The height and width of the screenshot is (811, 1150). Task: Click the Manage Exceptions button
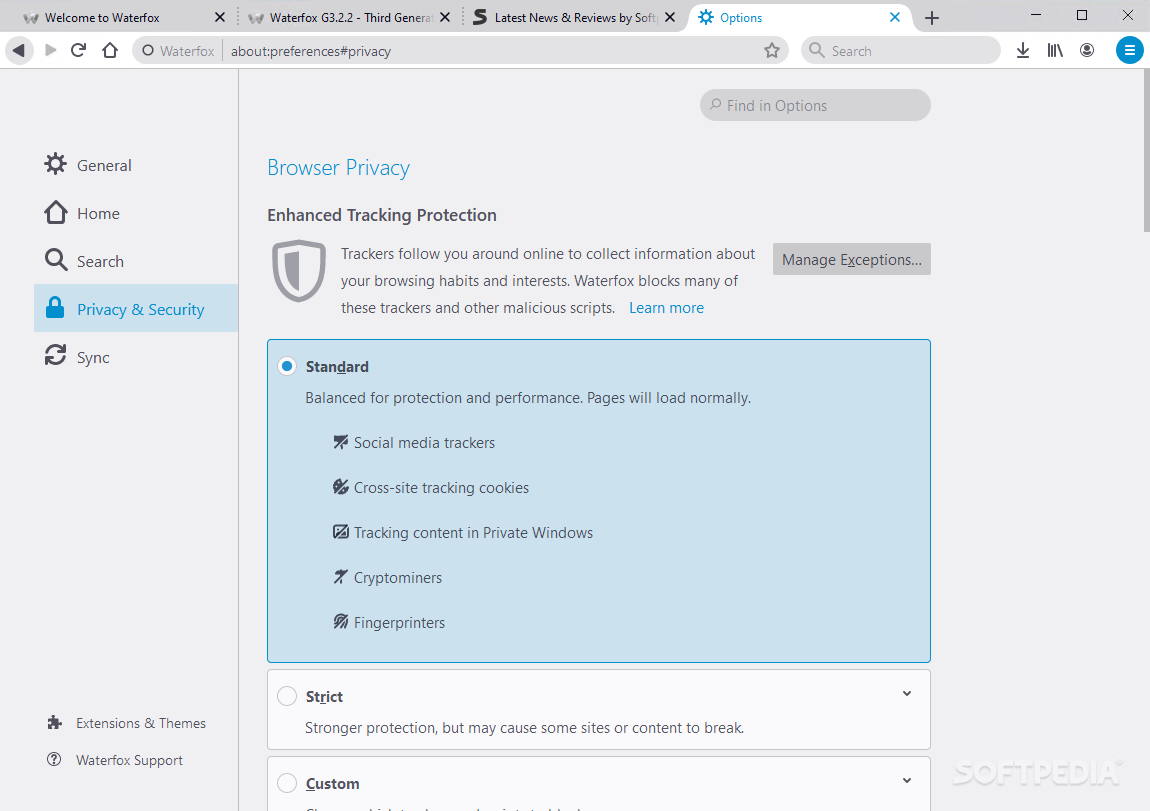(851, 260)
